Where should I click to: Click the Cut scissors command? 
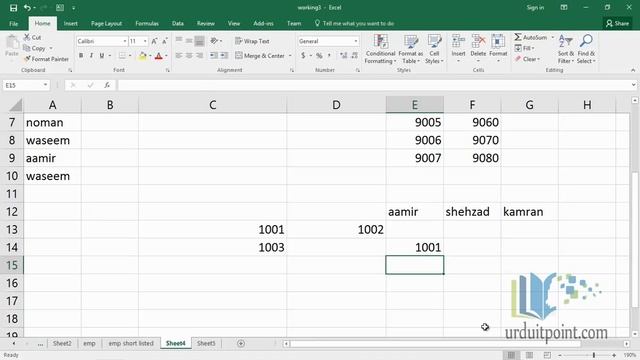[x=32, y=37]
